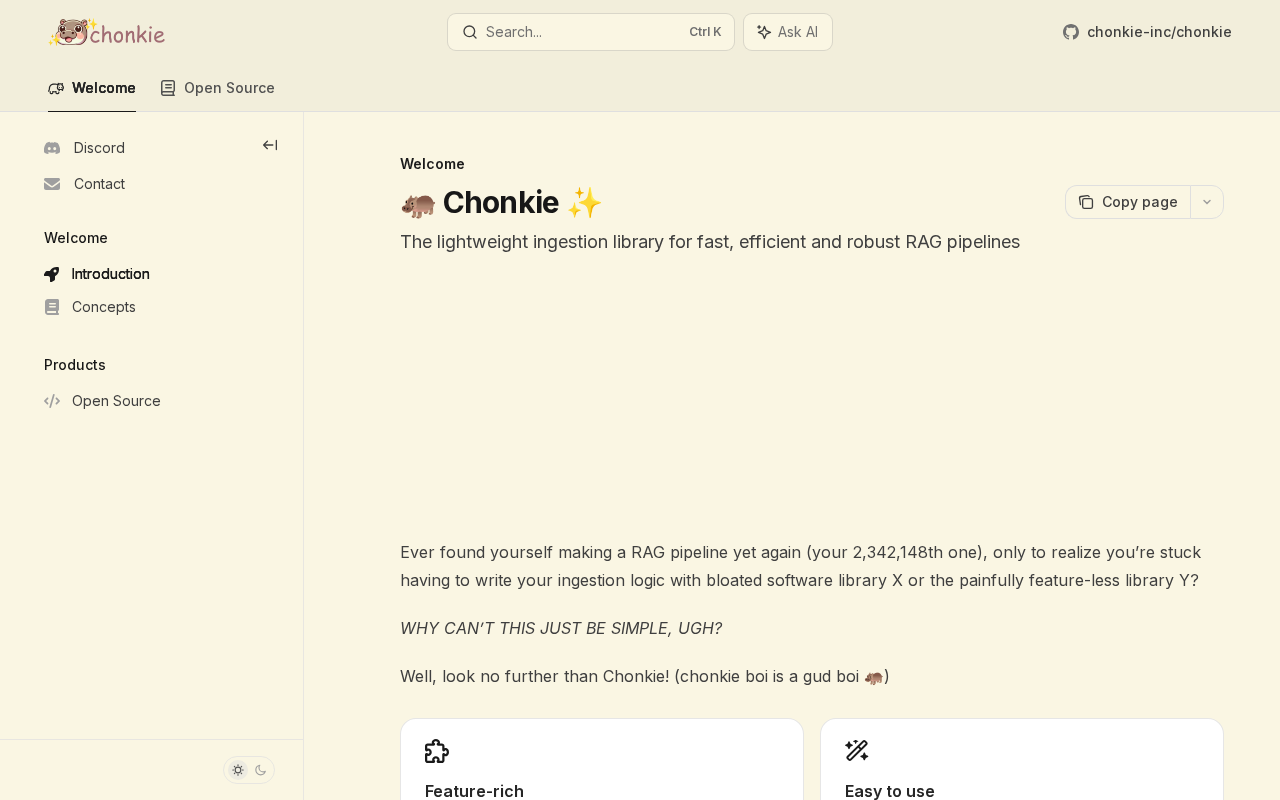Click the Open Source code icon
This screenshot has height=800, width=1280.
click(x=52, y=401)
